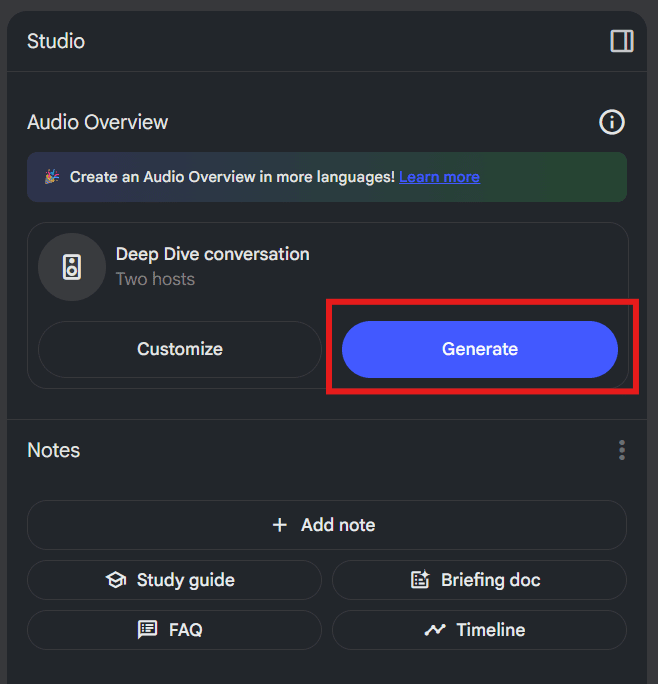Generate the Deep Dive audio overview
The height and width of the screenshot is (684, 658).
[x=480, y=349]
